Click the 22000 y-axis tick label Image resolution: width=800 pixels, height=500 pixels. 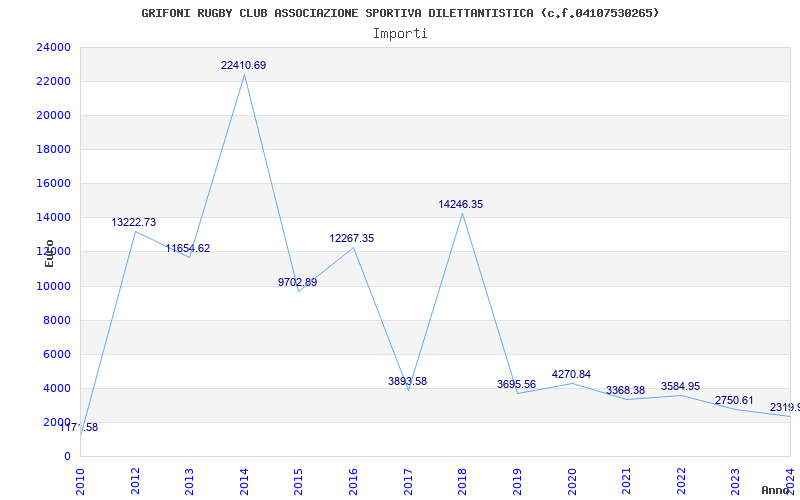coord(54,82)
